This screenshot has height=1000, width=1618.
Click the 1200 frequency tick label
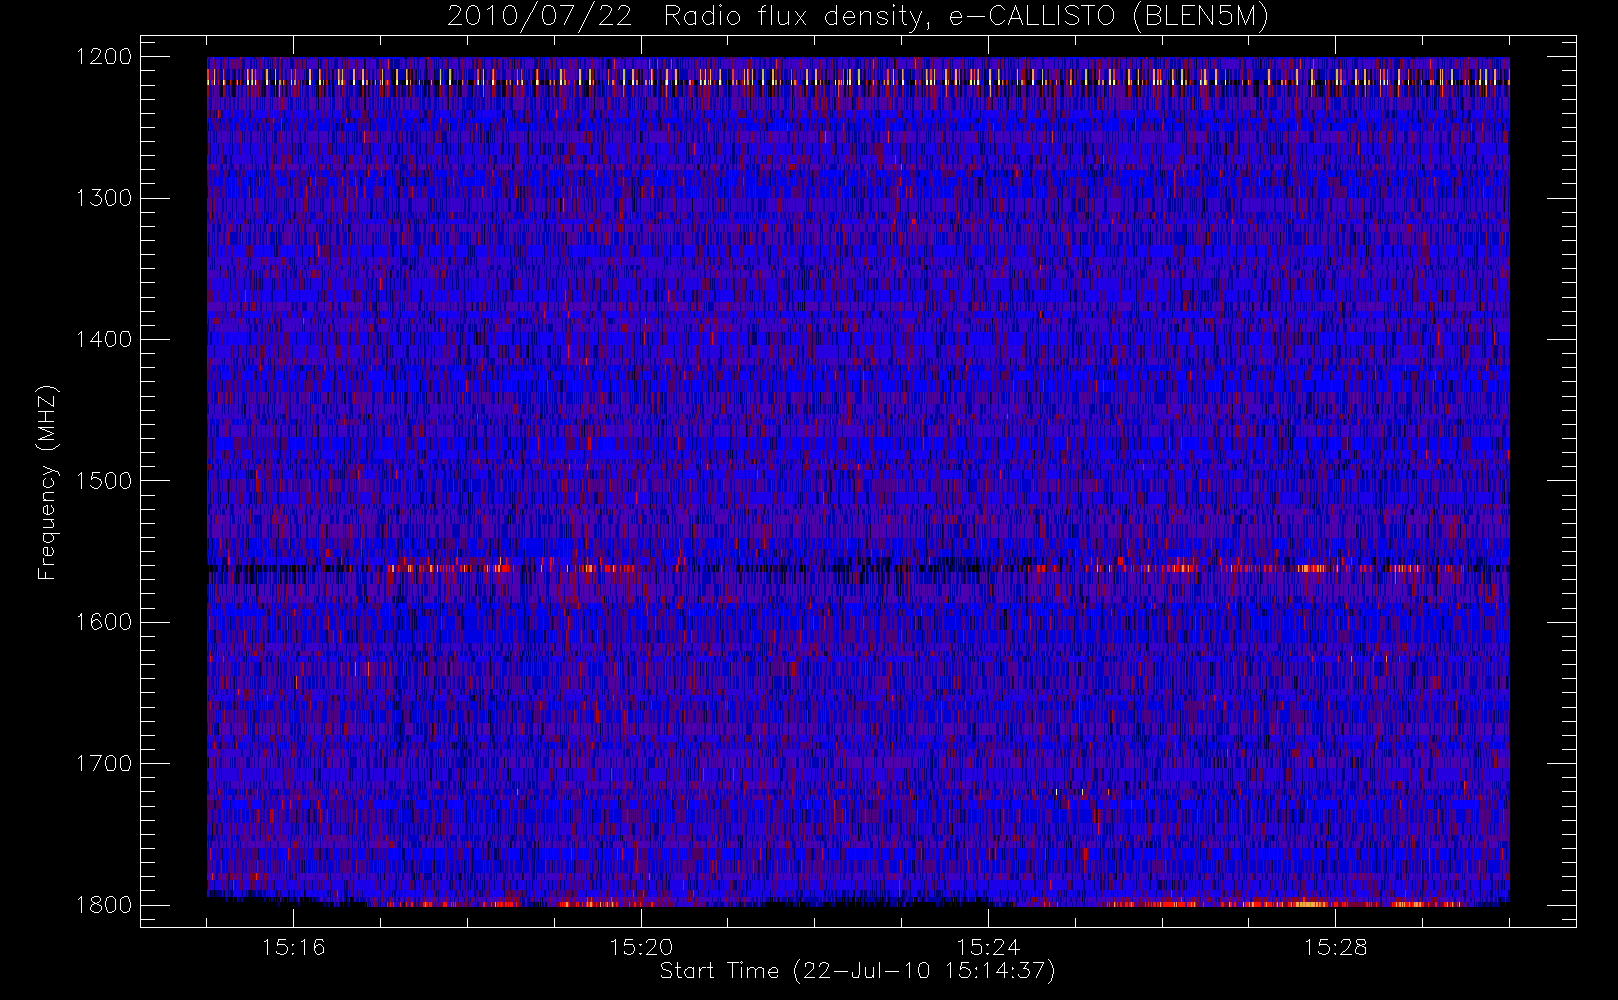click(x=104, y=57)
